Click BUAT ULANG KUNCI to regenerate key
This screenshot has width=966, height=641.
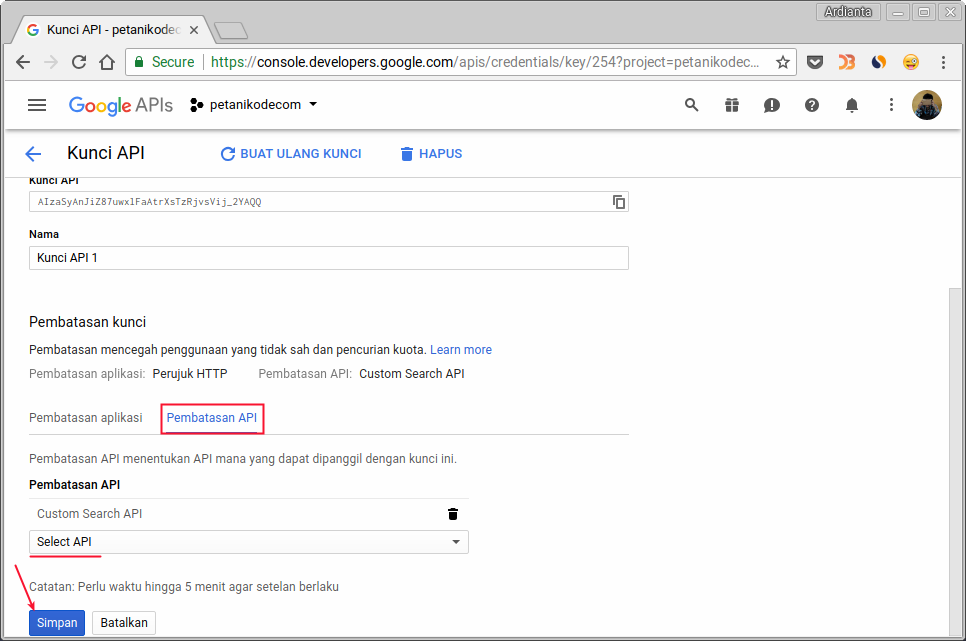click(x=290, y=153)
